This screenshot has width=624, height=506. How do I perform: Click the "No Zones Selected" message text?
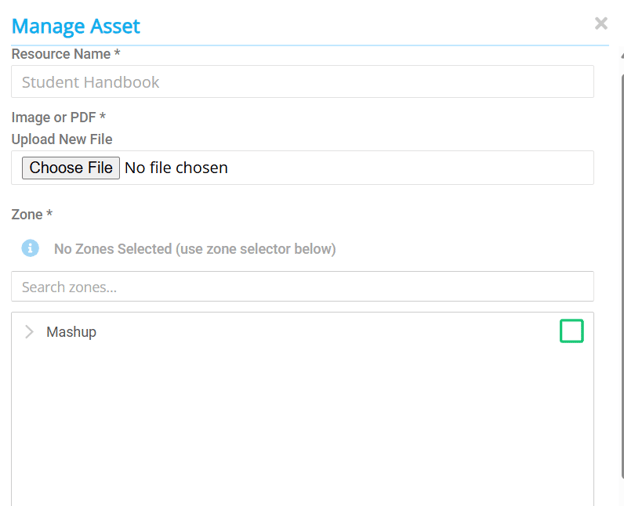[194, 249]
